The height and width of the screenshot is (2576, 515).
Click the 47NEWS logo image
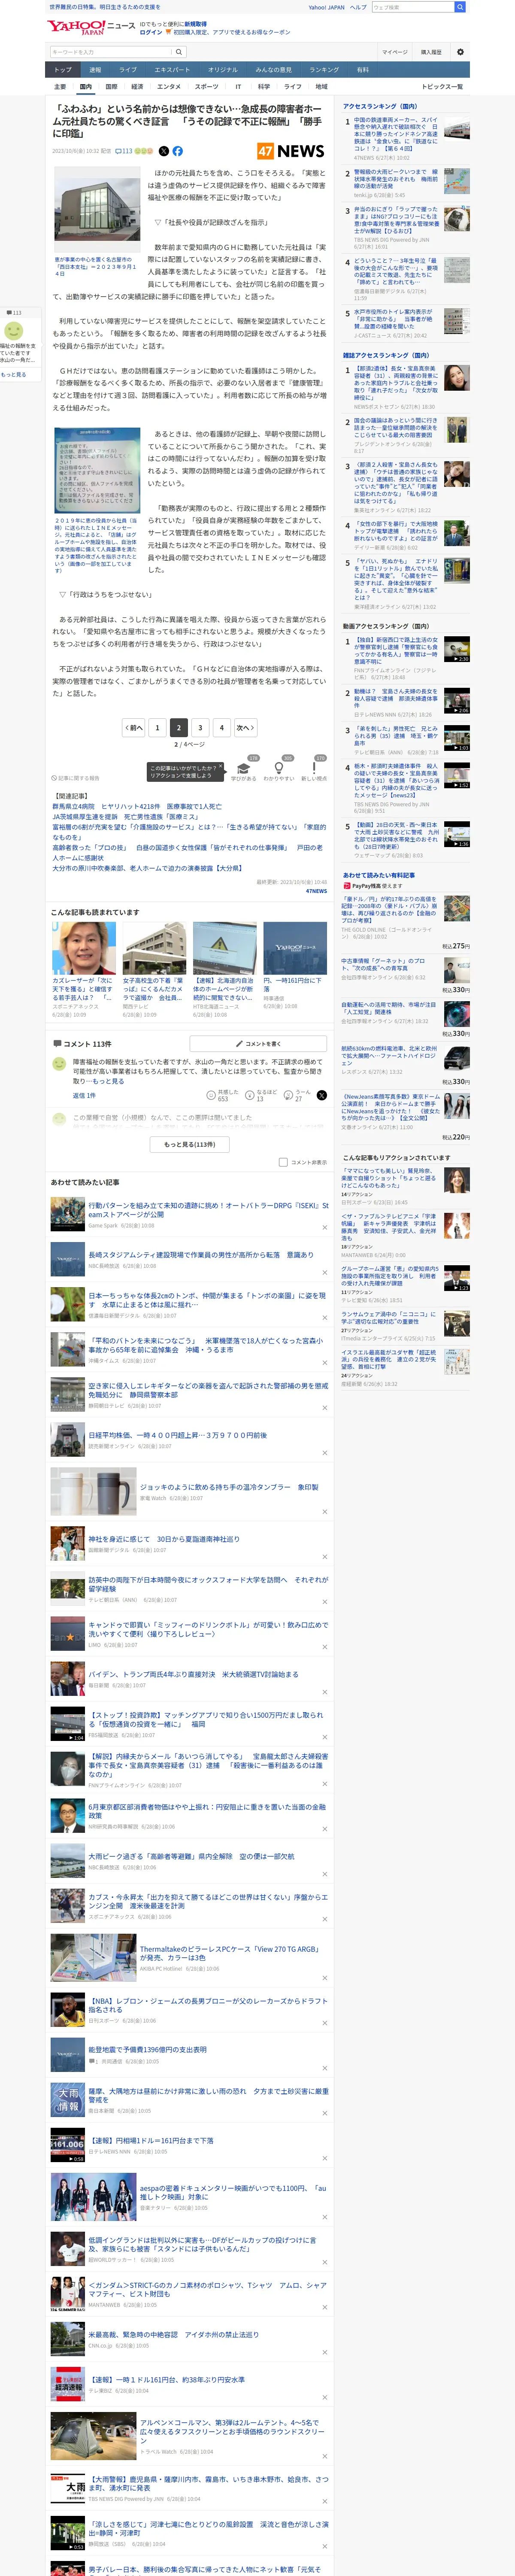click(290, 151)
